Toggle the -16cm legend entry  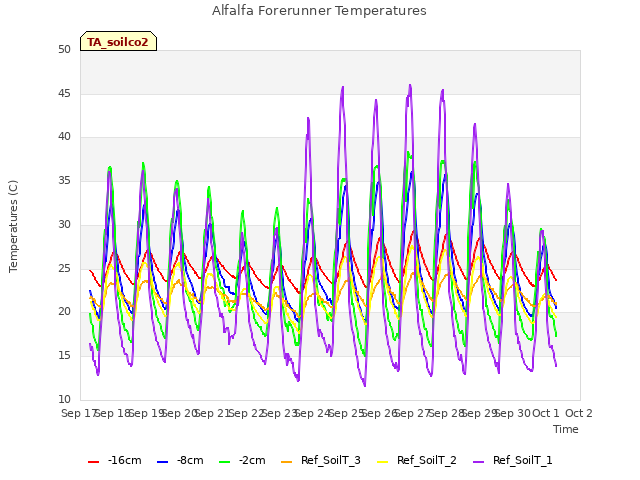click(x=115, y=460)
